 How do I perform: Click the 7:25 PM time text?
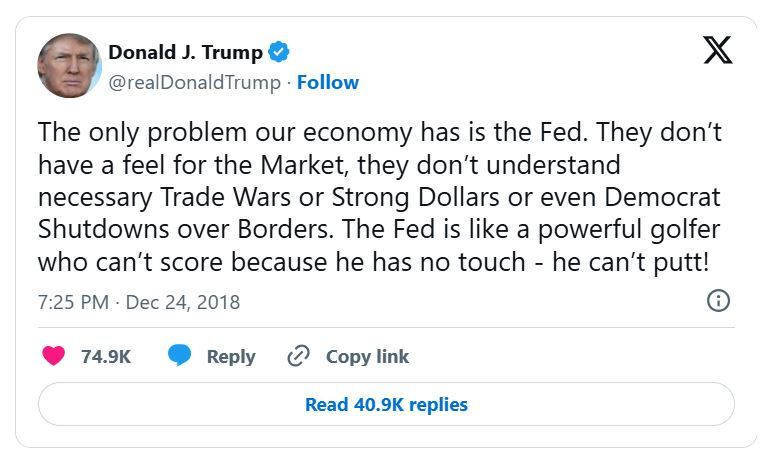[x=73, y=301]
